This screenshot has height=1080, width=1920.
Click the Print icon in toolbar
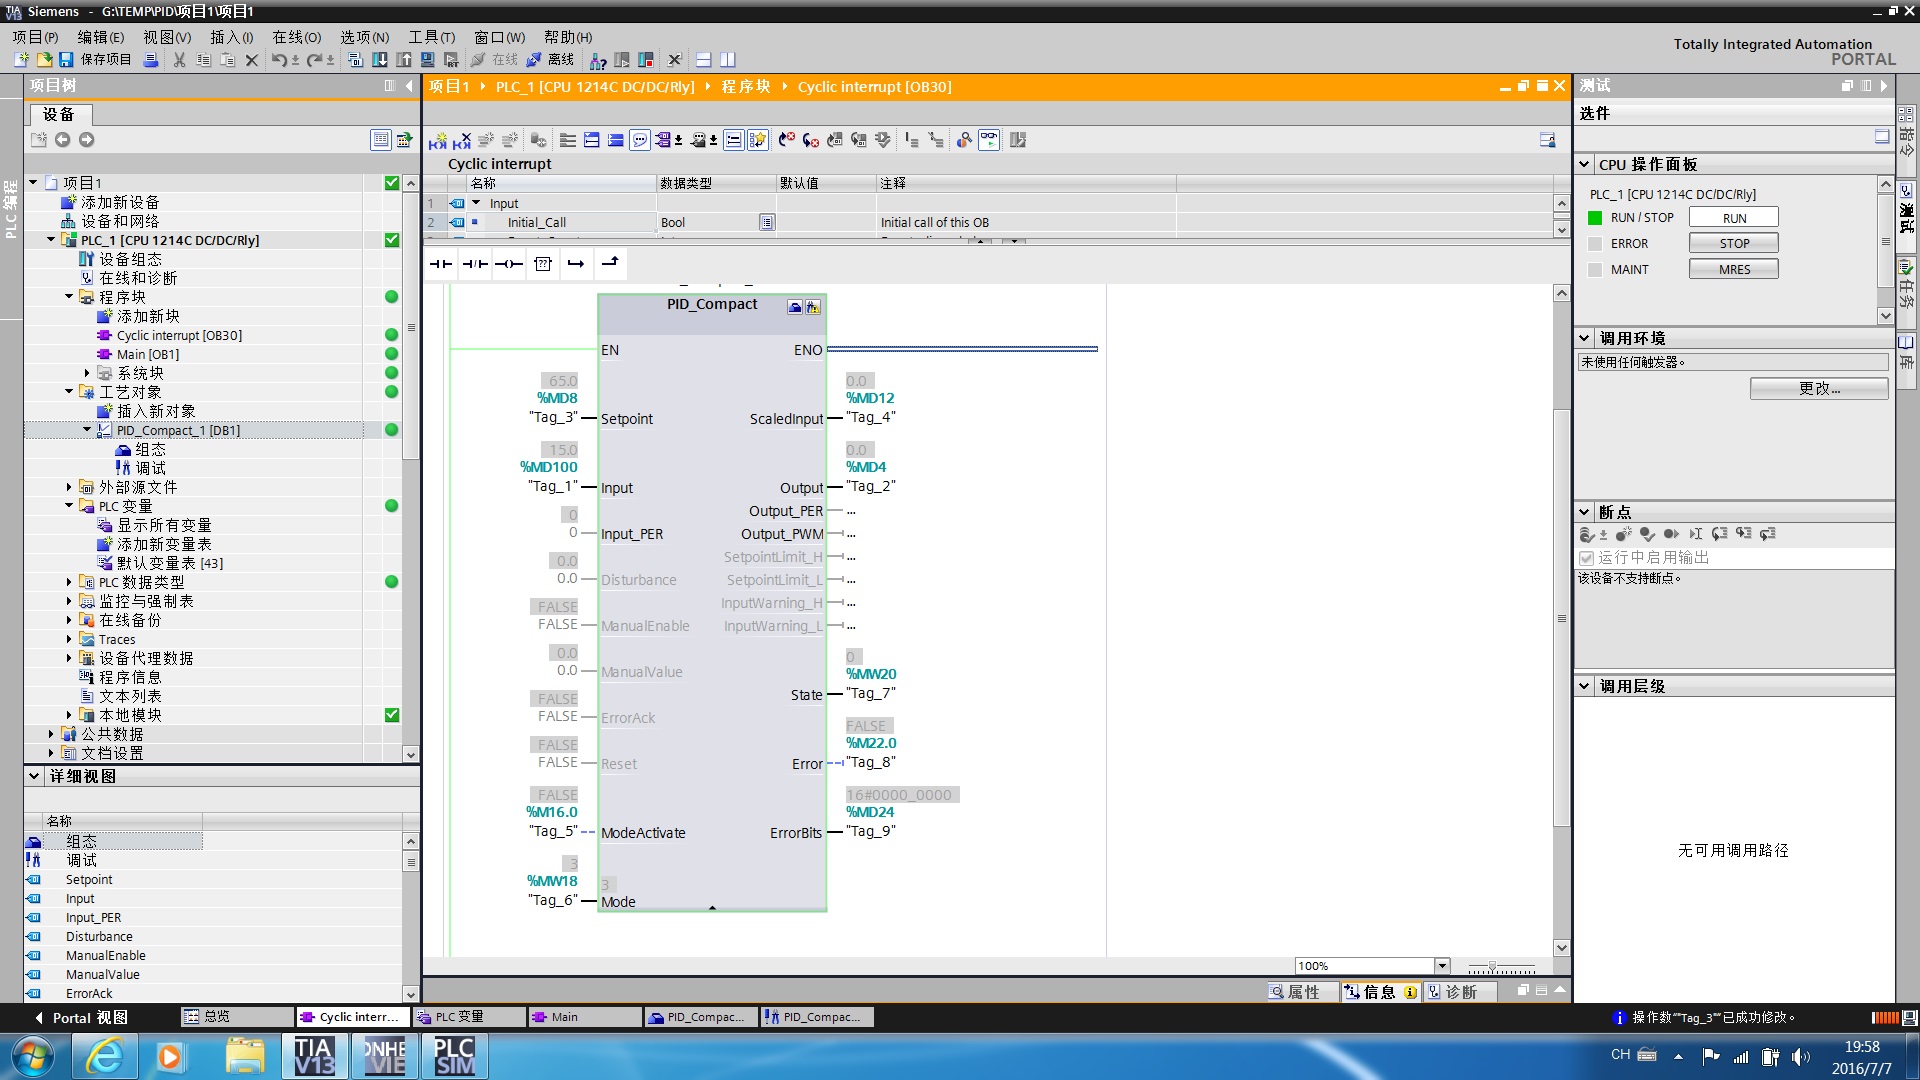pos(151,60)
